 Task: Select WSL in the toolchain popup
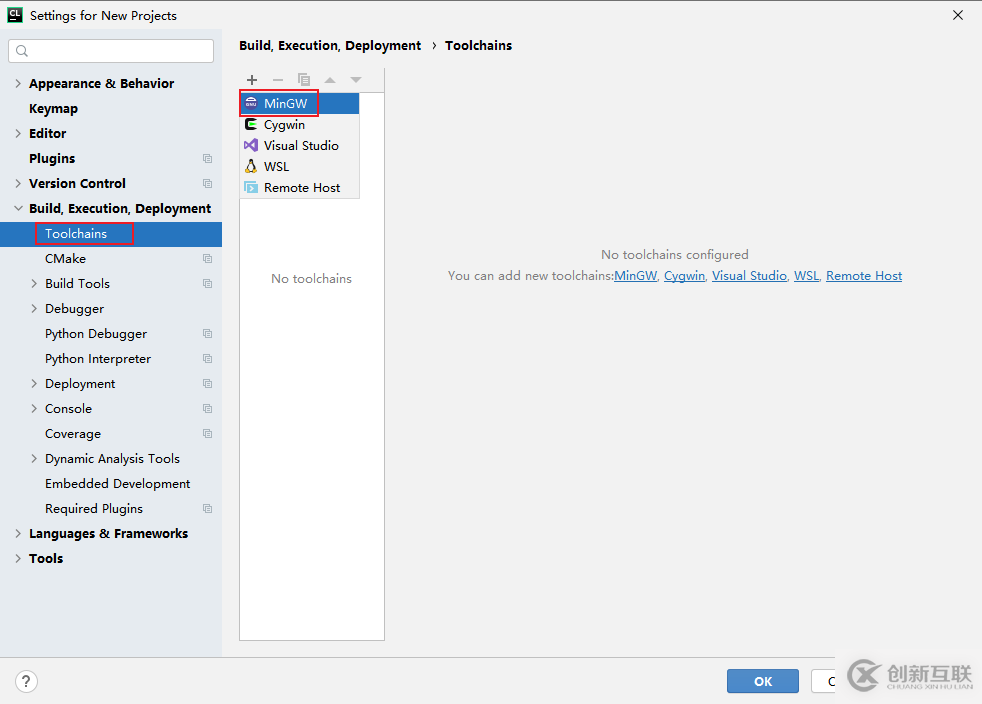(x=299, y=167)
